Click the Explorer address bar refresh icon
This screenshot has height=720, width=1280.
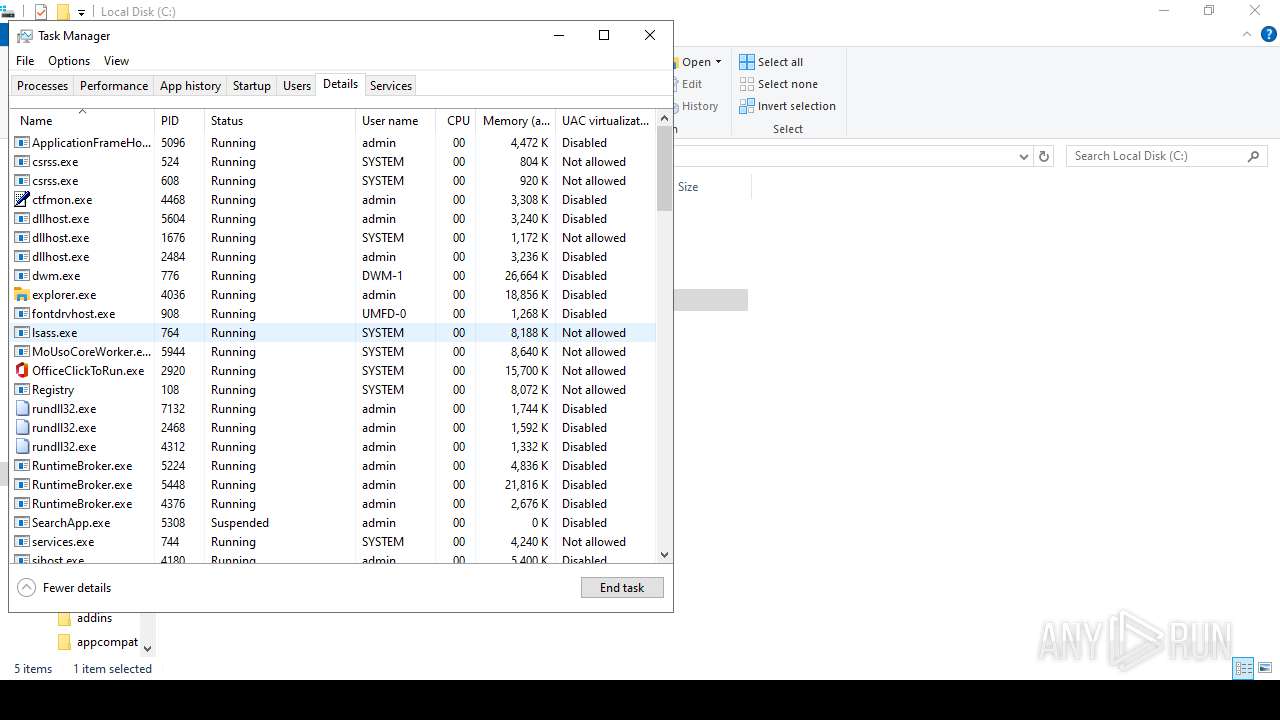point(1044,156)
